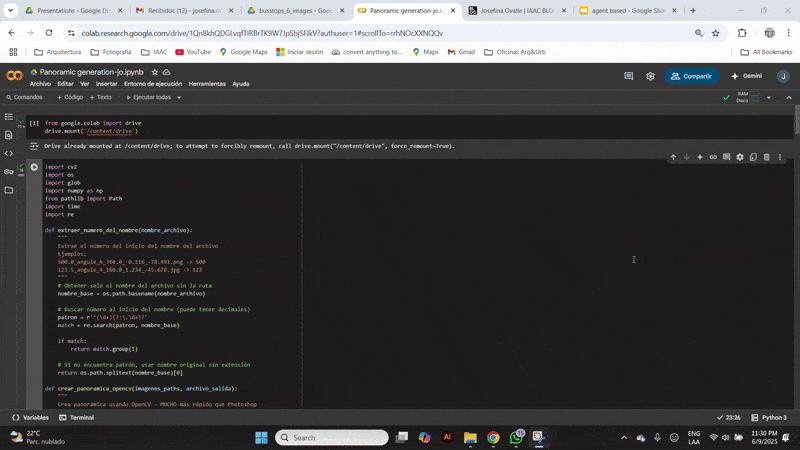This screenshot has width=800, height=450.
Task: Open the Google Maps bookmark
Action: coord(243,52)
